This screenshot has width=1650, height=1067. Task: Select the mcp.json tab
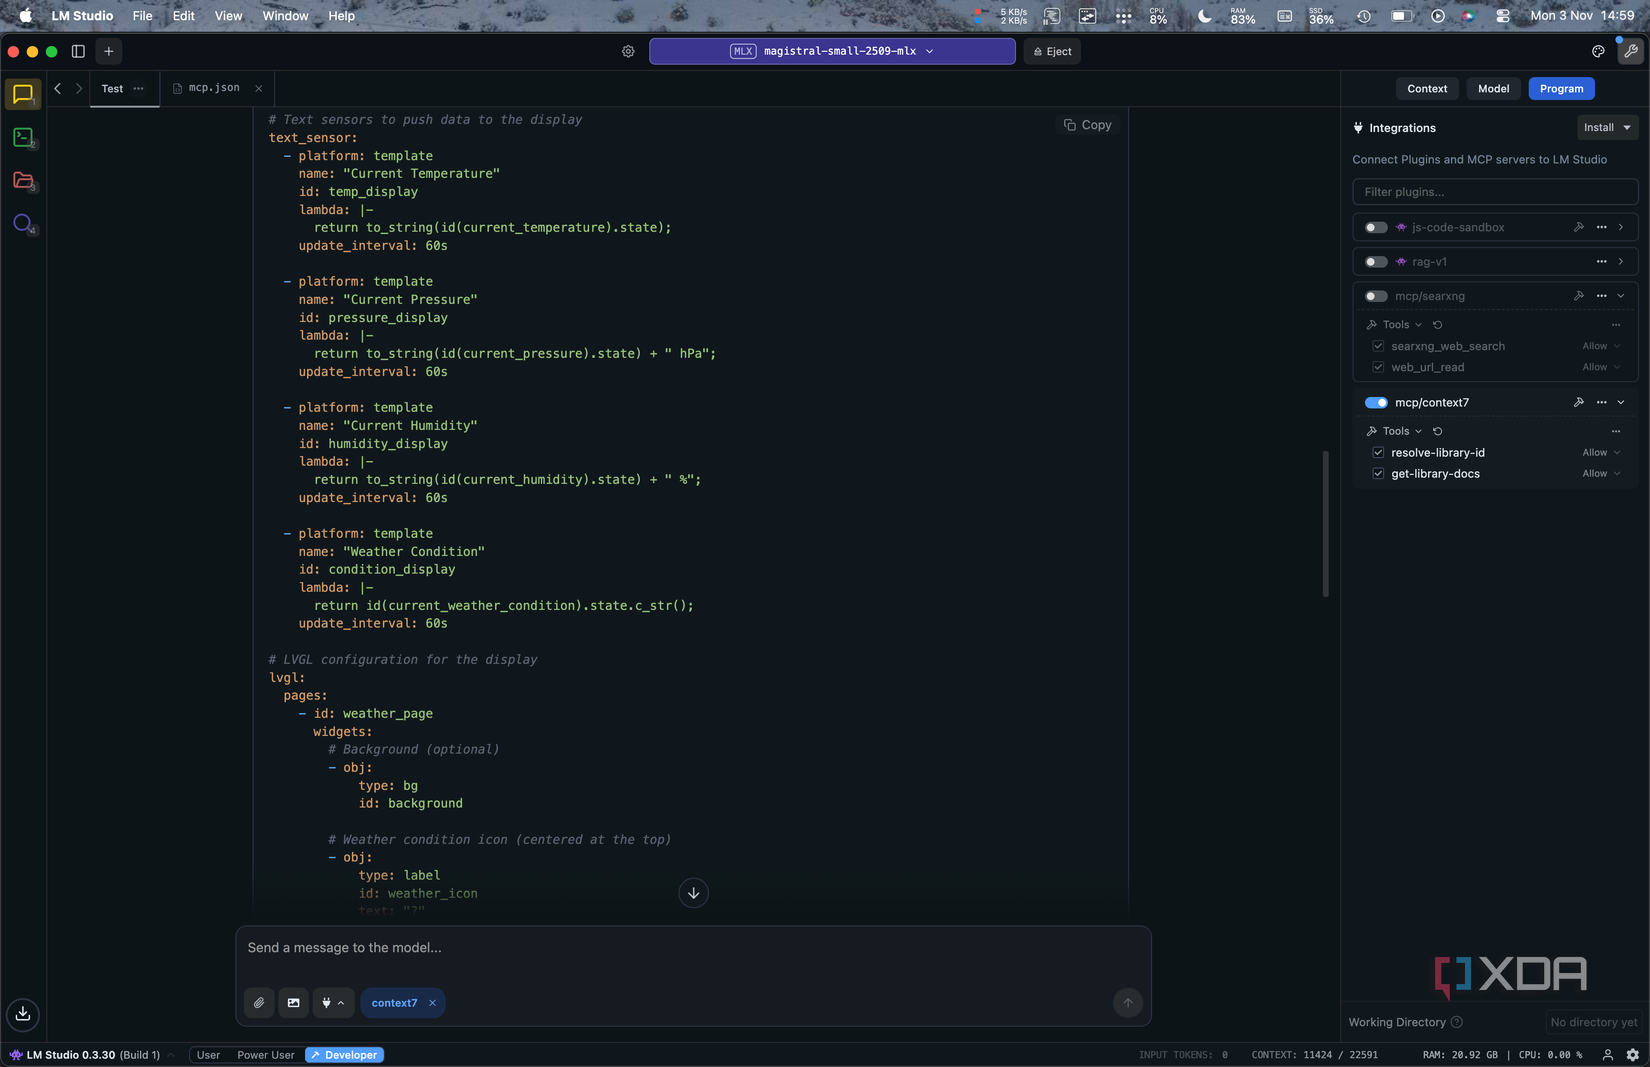pyautogui.click(x=214, y=88)
